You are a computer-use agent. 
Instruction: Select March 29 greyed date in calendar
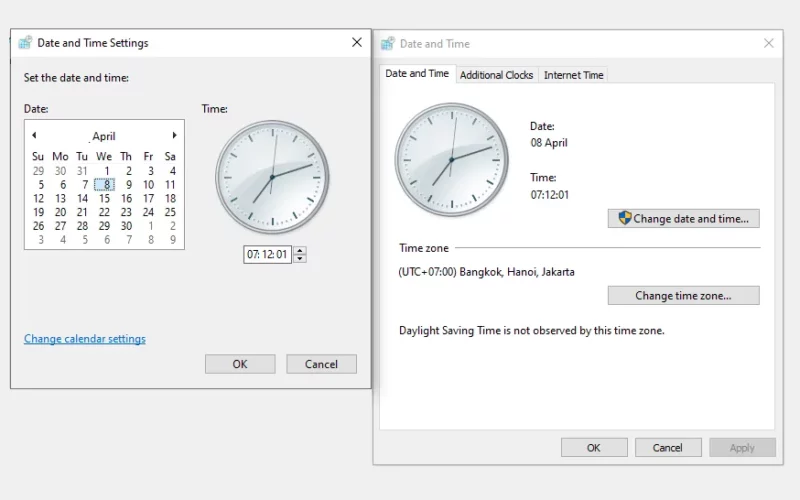tap(38, 171)
